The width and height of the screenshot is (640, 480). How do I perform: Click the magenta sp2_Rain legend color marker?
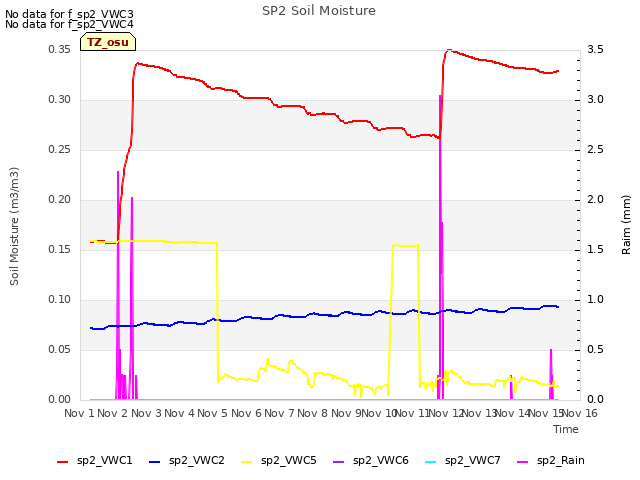point(522,462)
